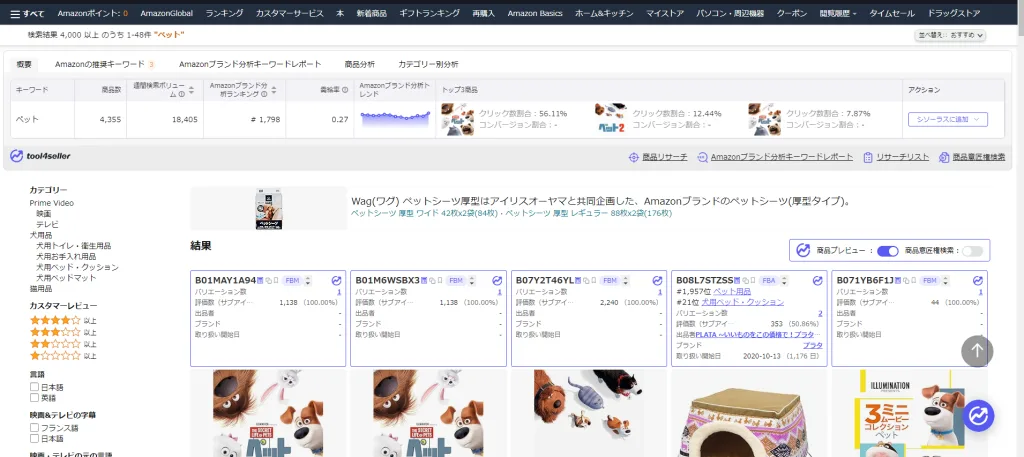
Task: Click the bookmark icon beside B08L7STZSS
Action: (753, 280)
